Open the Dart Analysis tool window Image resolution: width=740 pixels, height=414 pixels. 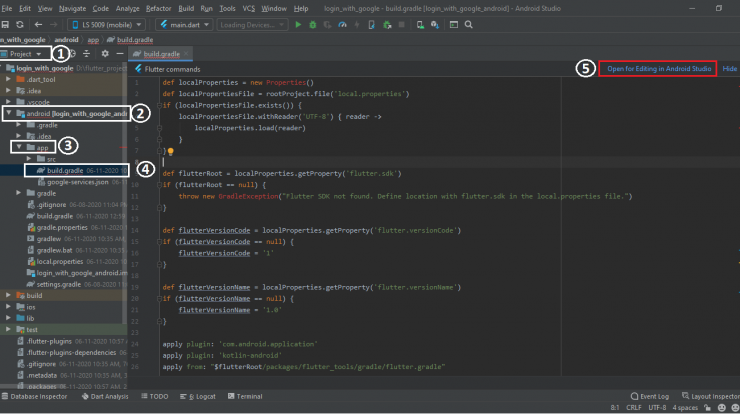point(105,397)
